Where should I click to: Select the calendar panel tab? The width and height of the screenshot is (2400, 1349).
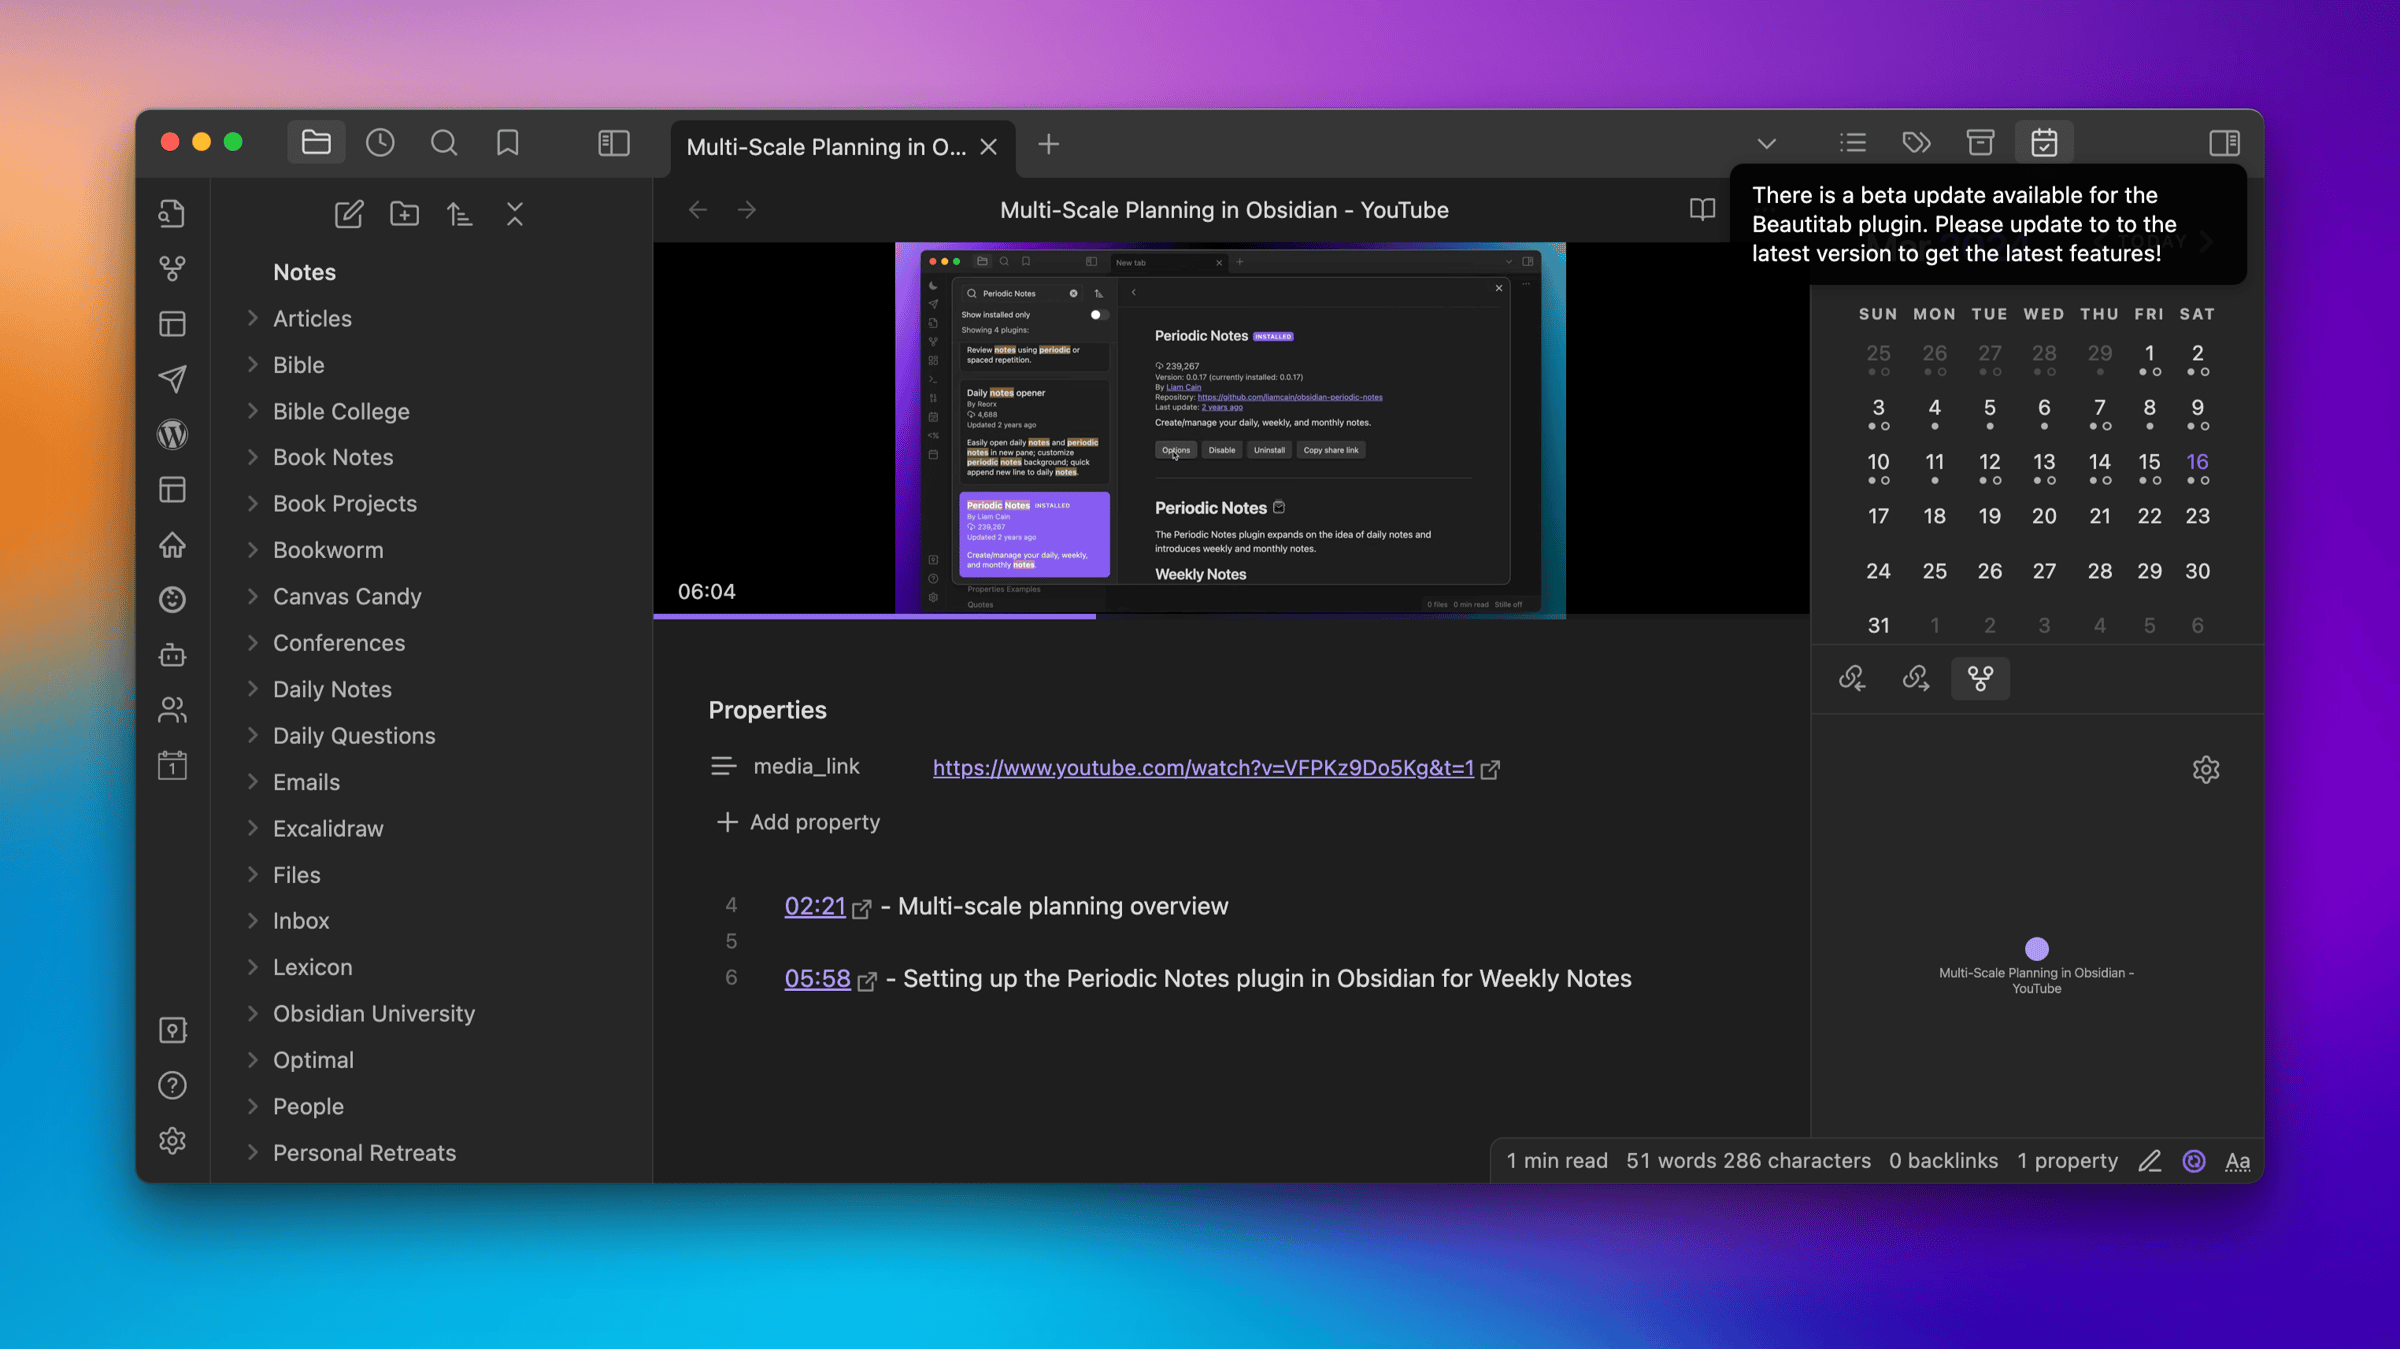point(2044,143)
